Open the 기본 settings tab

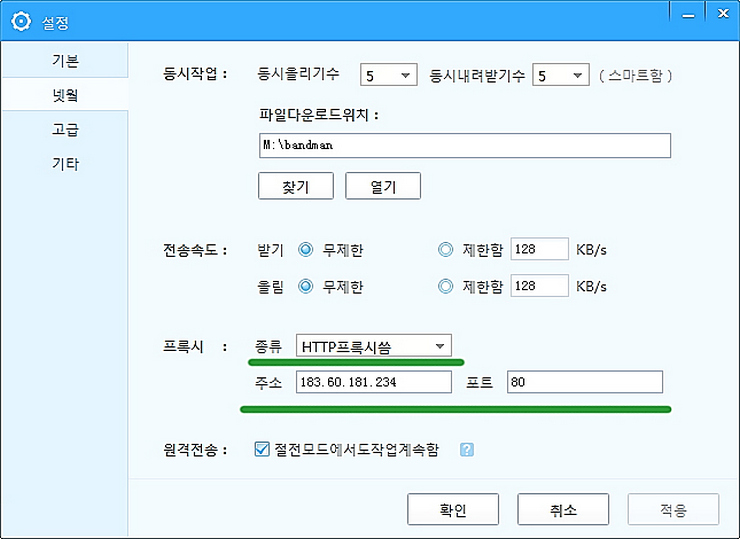(65, 60)
